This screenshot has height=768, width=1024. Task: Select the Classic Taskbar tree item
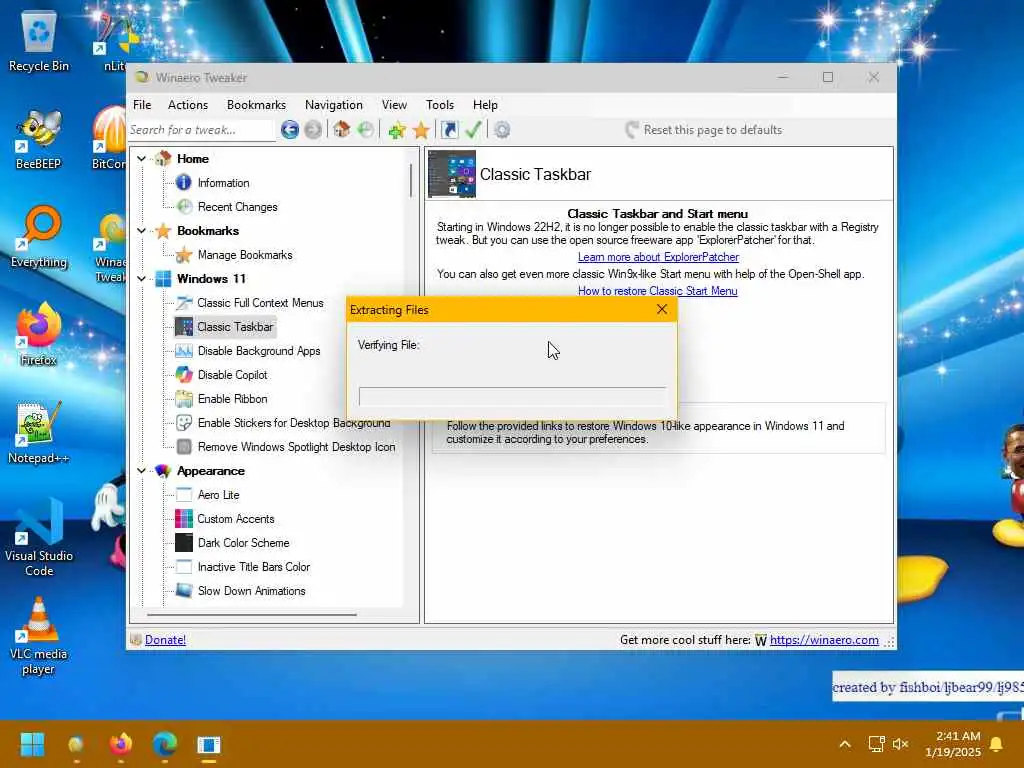pyautogui.click(x=225, y=327)
